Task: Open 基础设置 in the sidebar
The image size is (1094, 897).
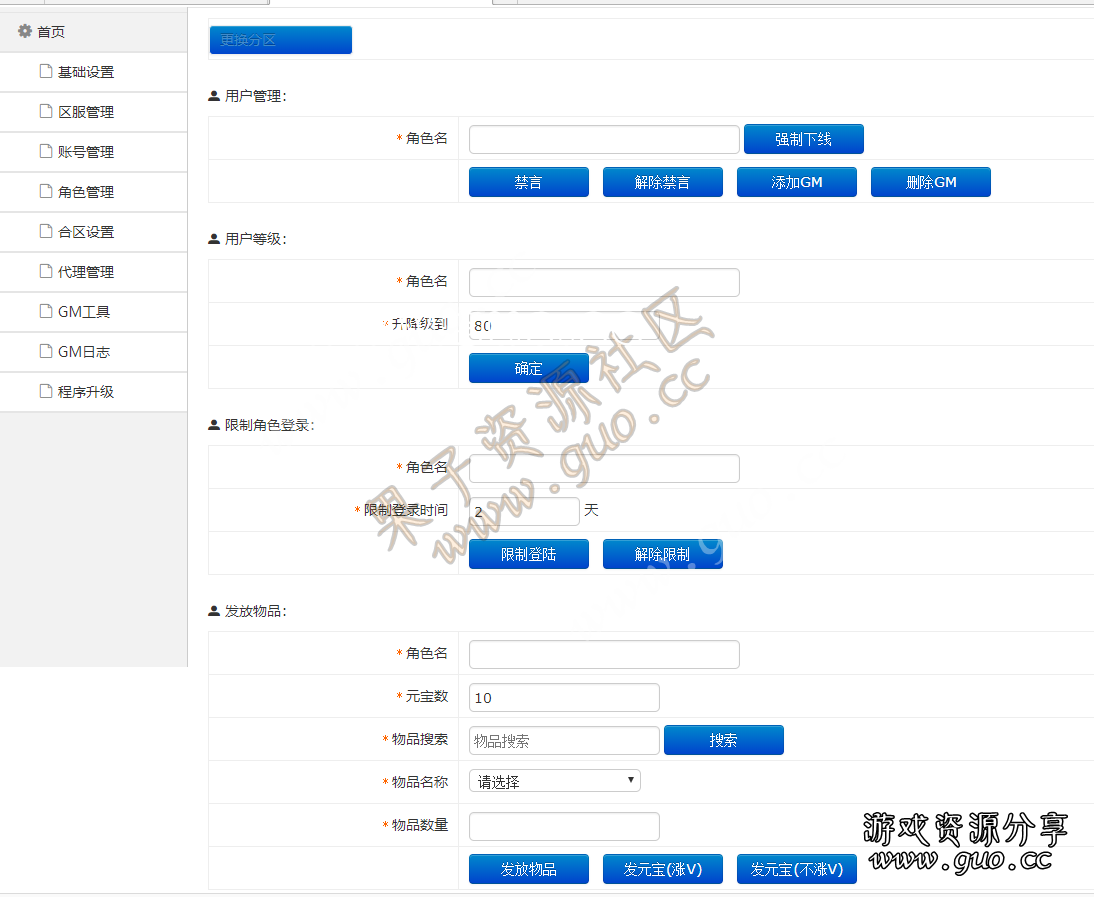Action: click(85, 72)
